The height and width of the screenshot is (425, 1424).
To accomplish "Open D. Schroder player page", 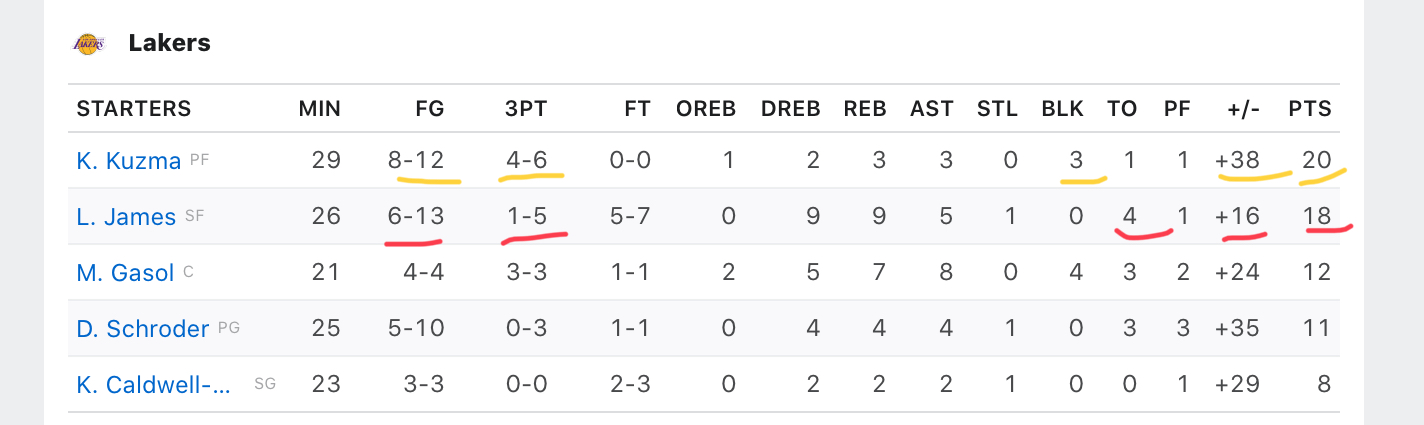I will click(143, 328).
